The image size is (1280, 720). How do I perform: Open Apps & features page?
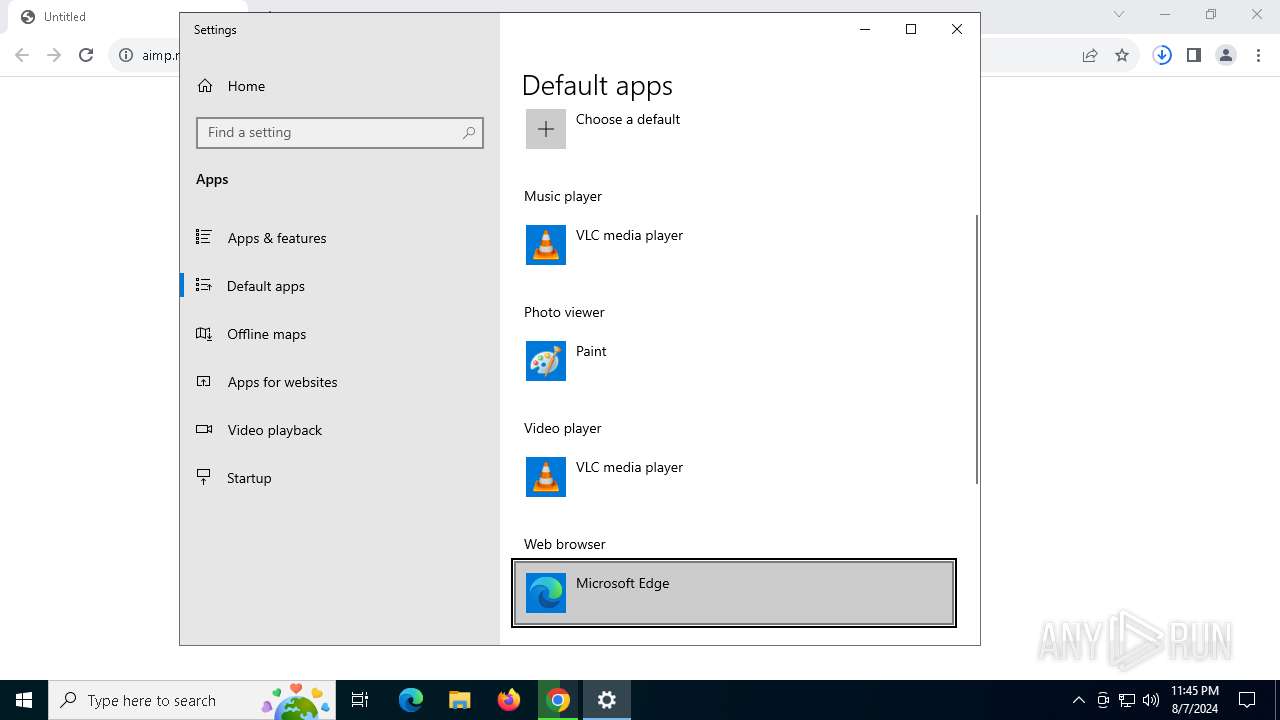339,238
